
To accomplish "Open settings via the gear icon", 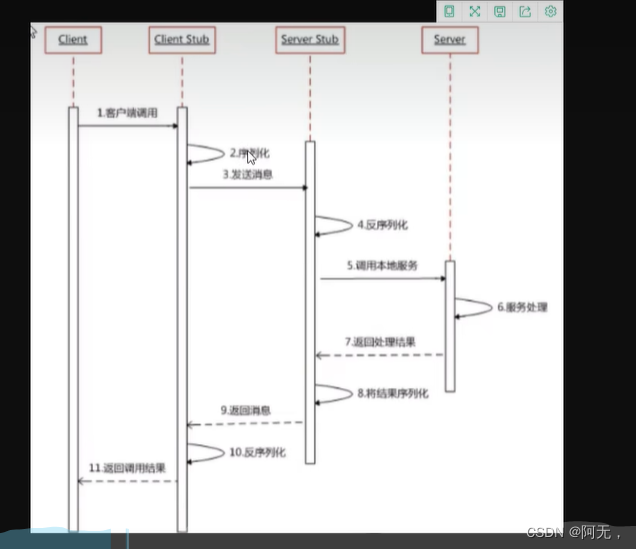I will pos(550,11).
